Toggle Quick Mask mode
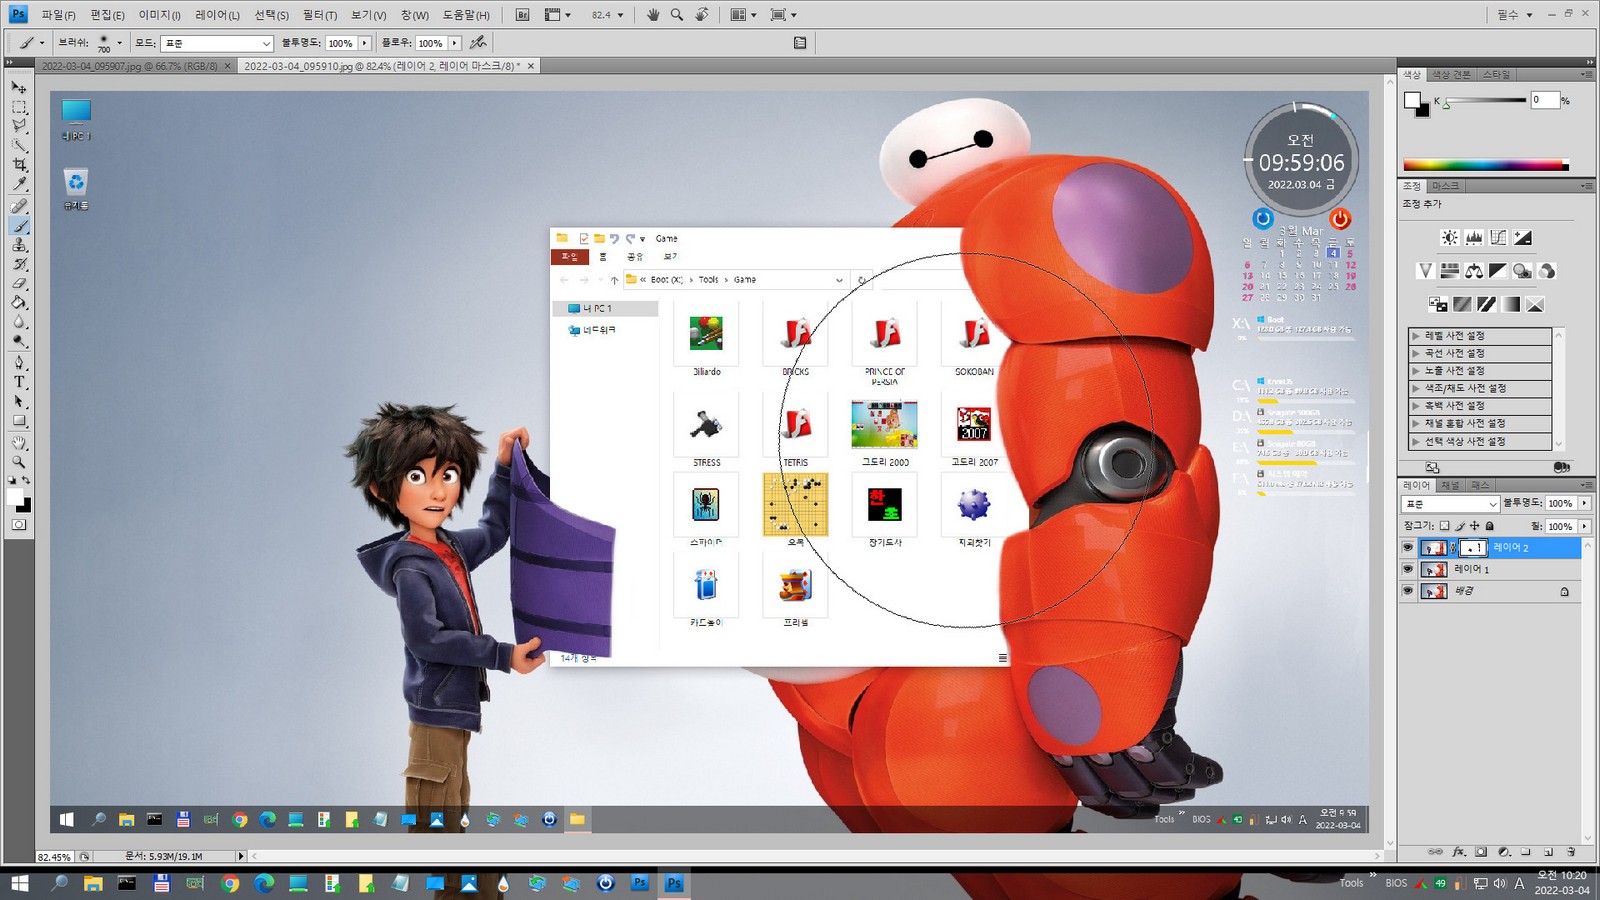The height and width of the screenshot is (900, 1600). click(19, 525)
